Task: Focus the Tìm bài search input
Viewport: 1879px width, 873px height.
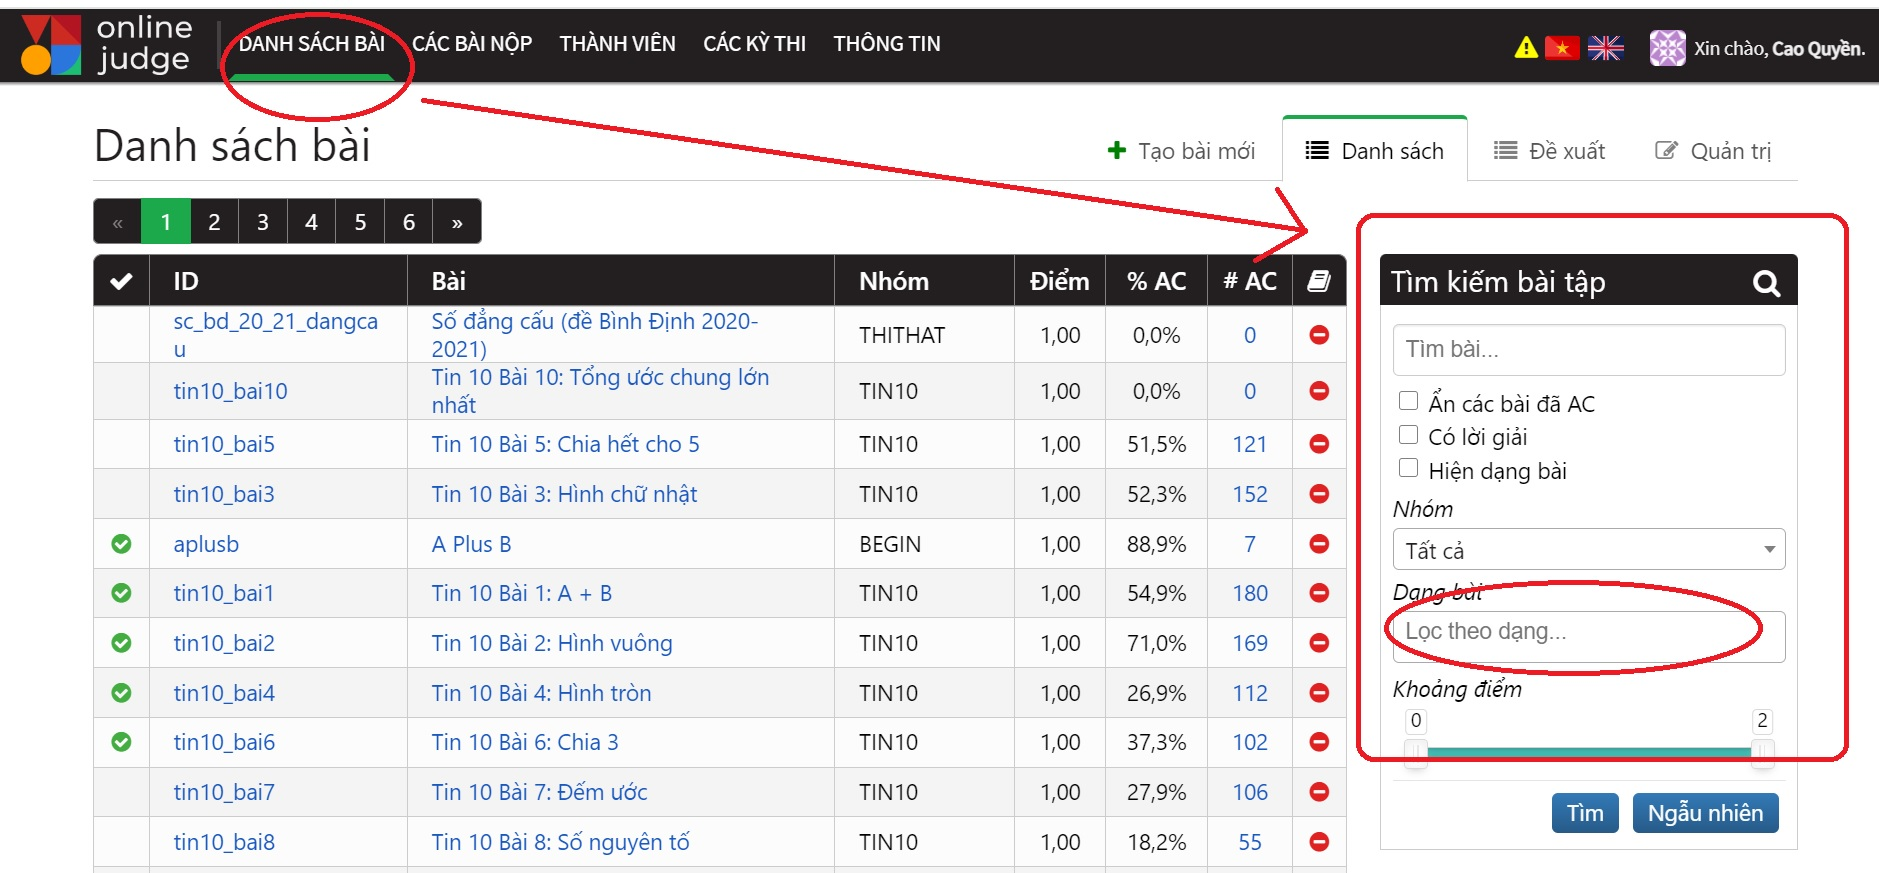Action: coord(1588,350)
